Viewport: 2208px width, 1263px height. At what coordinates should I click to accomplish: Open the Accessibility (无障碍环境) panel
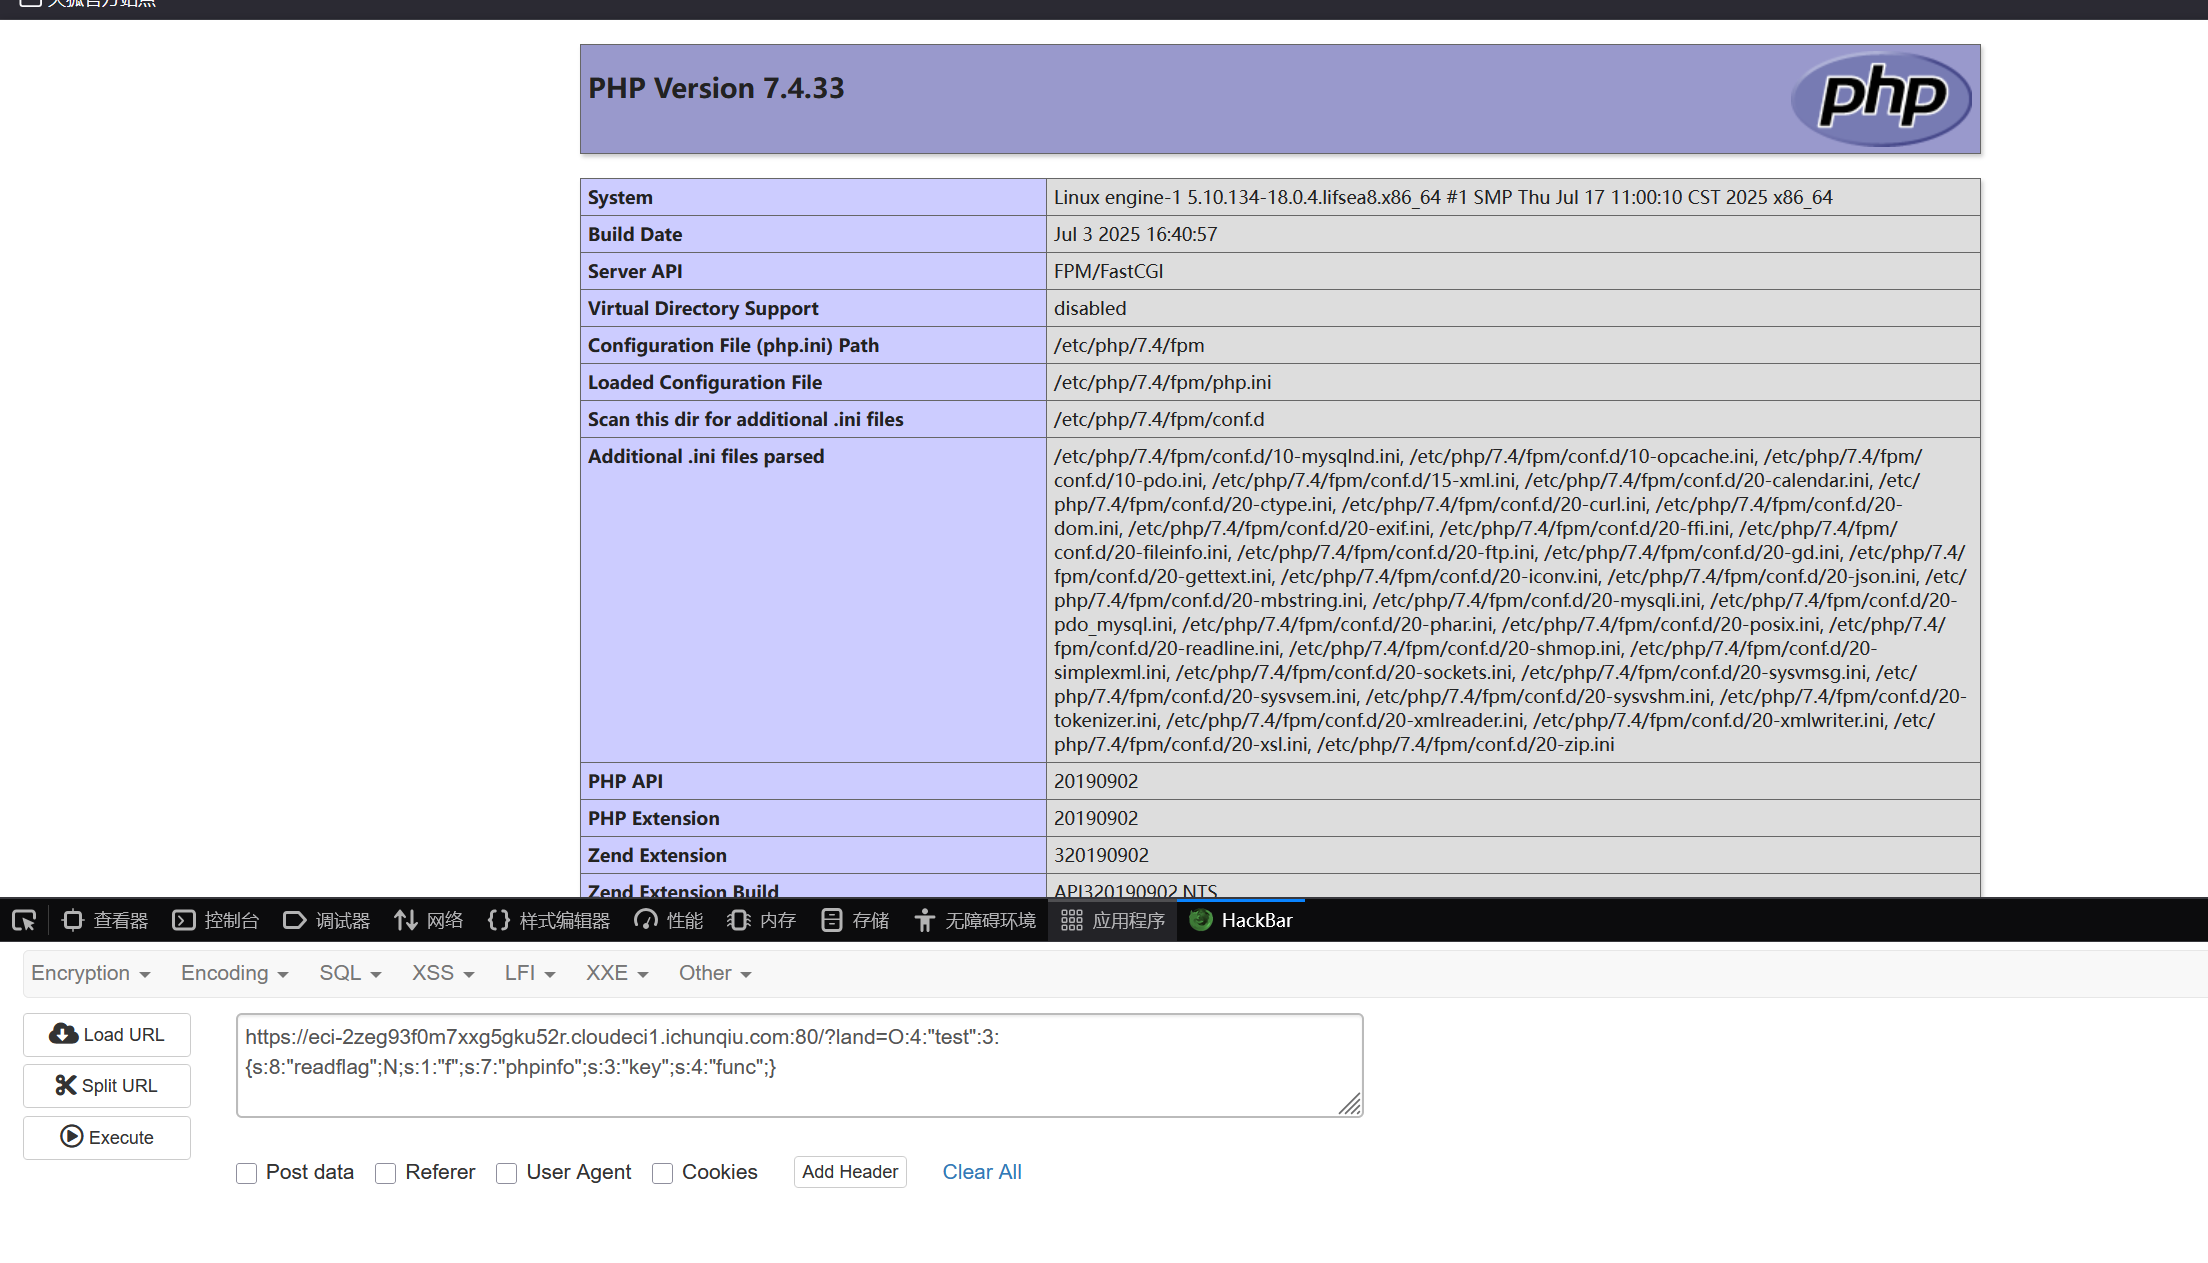[x=975, y=920]
